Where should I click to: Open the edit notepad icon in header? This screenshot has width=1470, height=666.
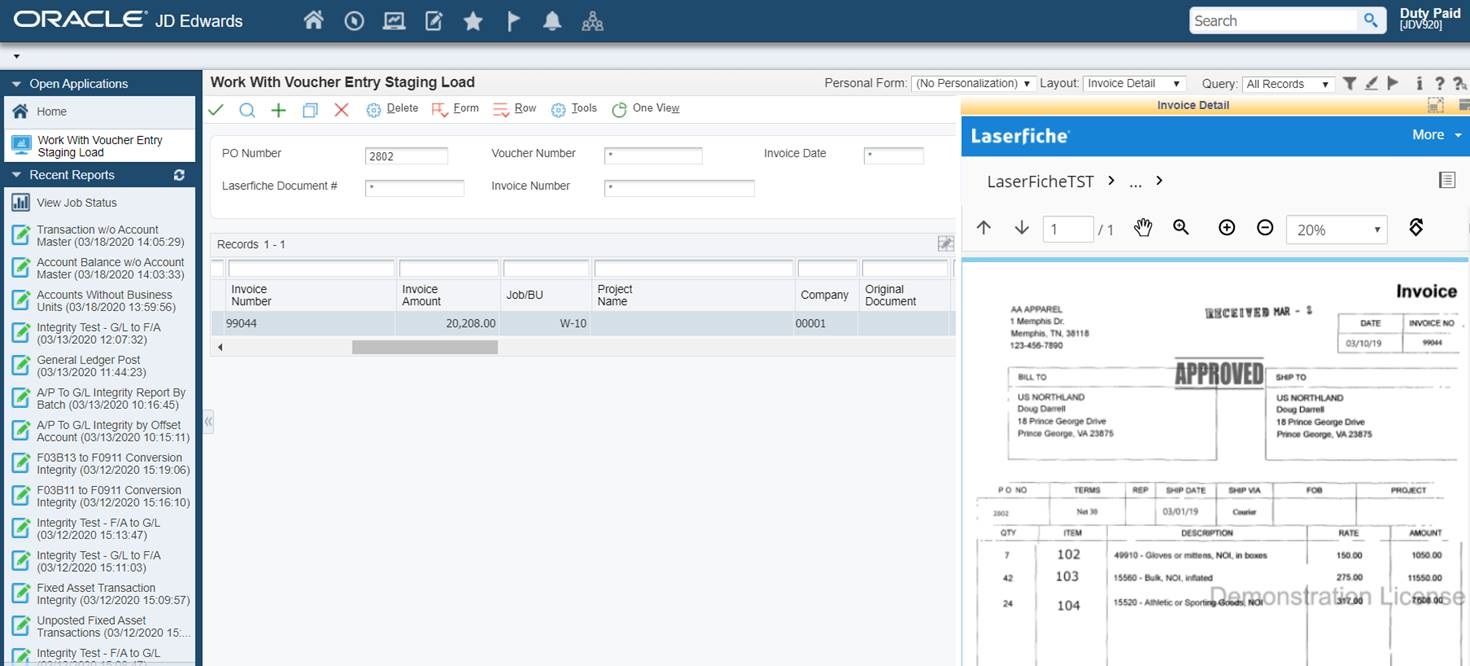click(x=433, y=20)
